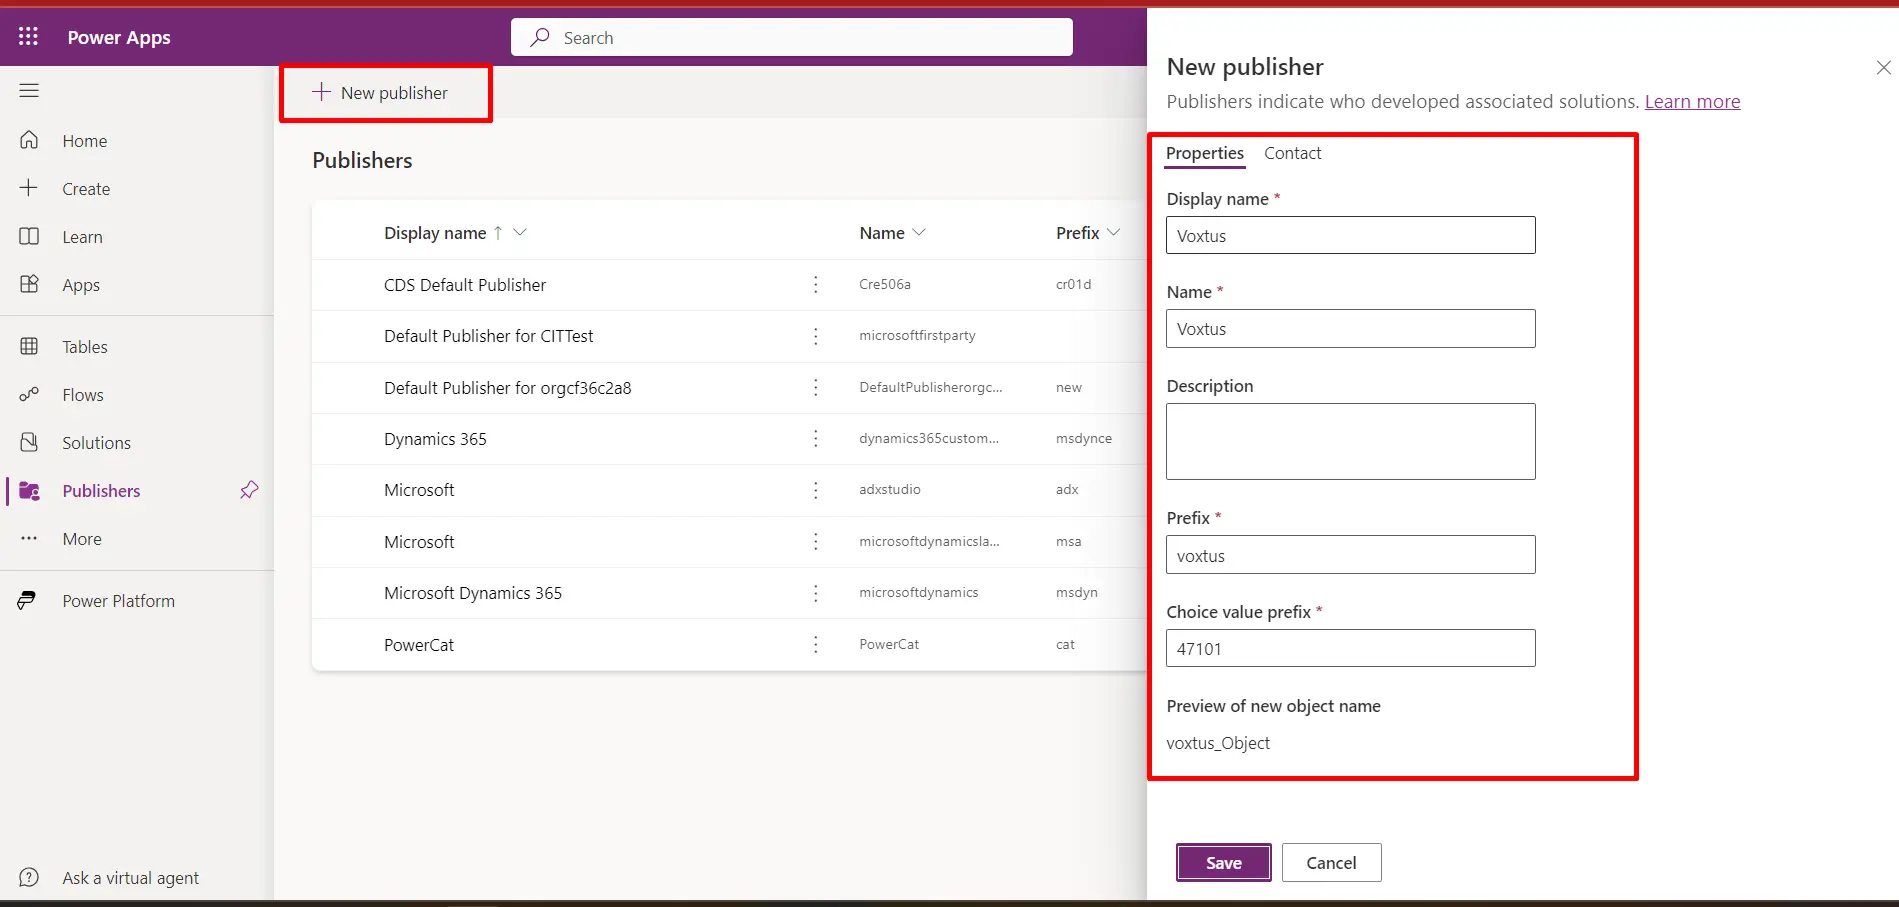This screenshot has width=1899, height=907.
Task: Click the Prefix field containing voxtus
Action: (x=1350, y=555)
